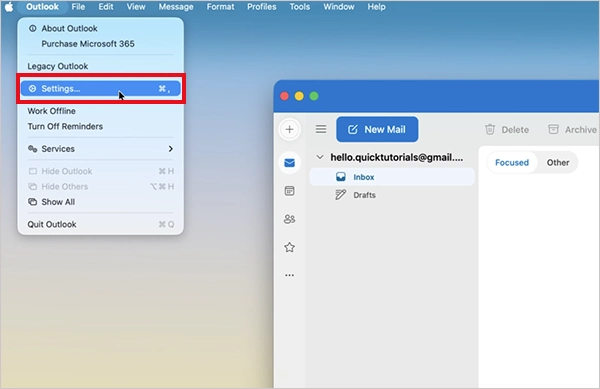Toggle the hamburger navigation pane icon
Viewport: 600px width, 389px height.
321,129
